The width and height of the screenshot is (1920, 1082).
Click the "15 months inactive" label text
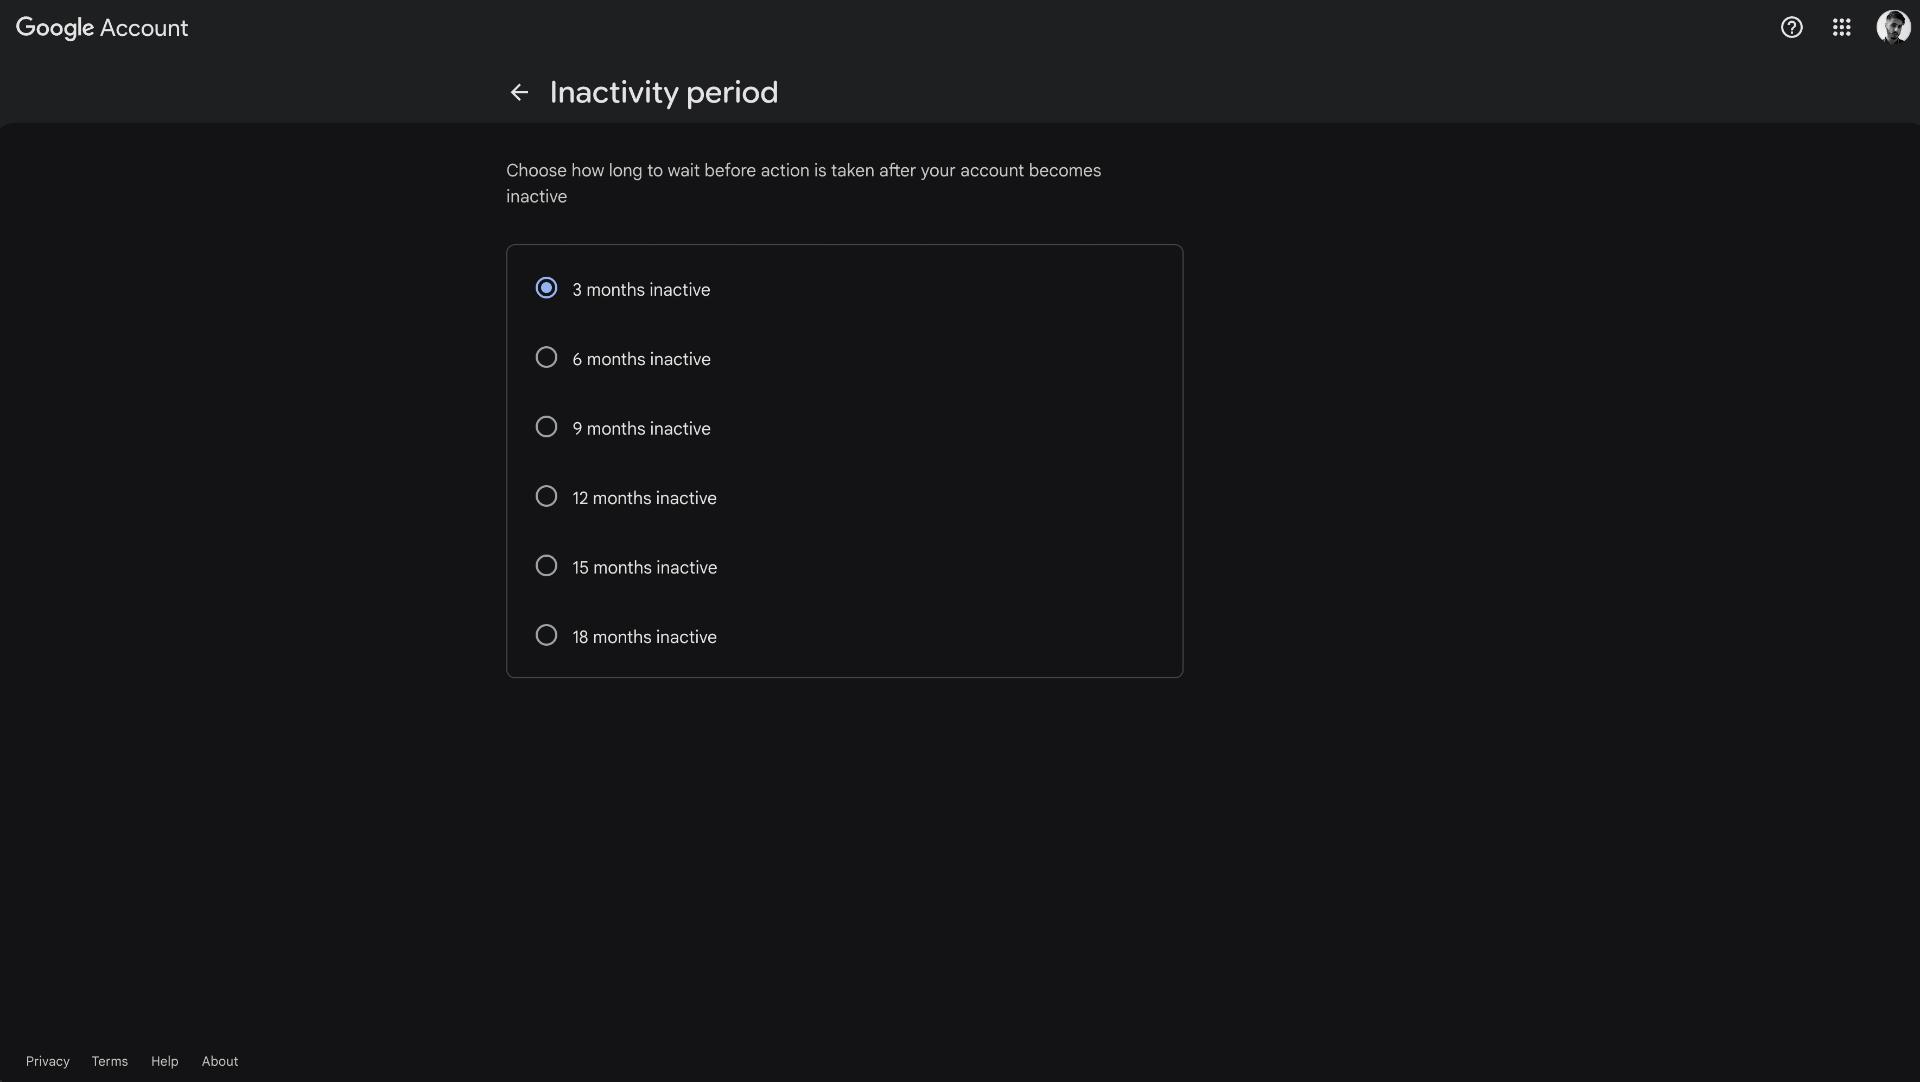(644, 567)
